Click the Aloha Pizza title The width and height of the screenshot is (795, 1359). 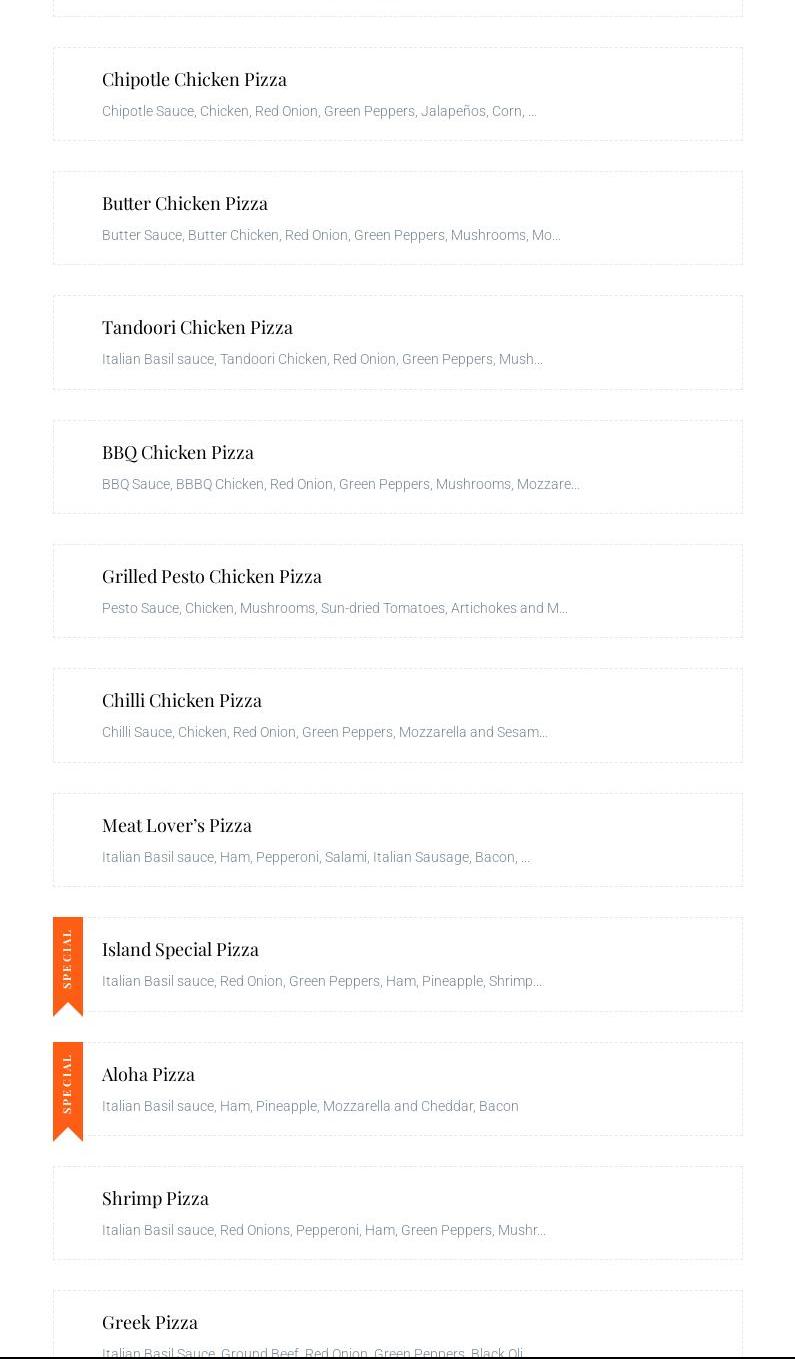148,1073
